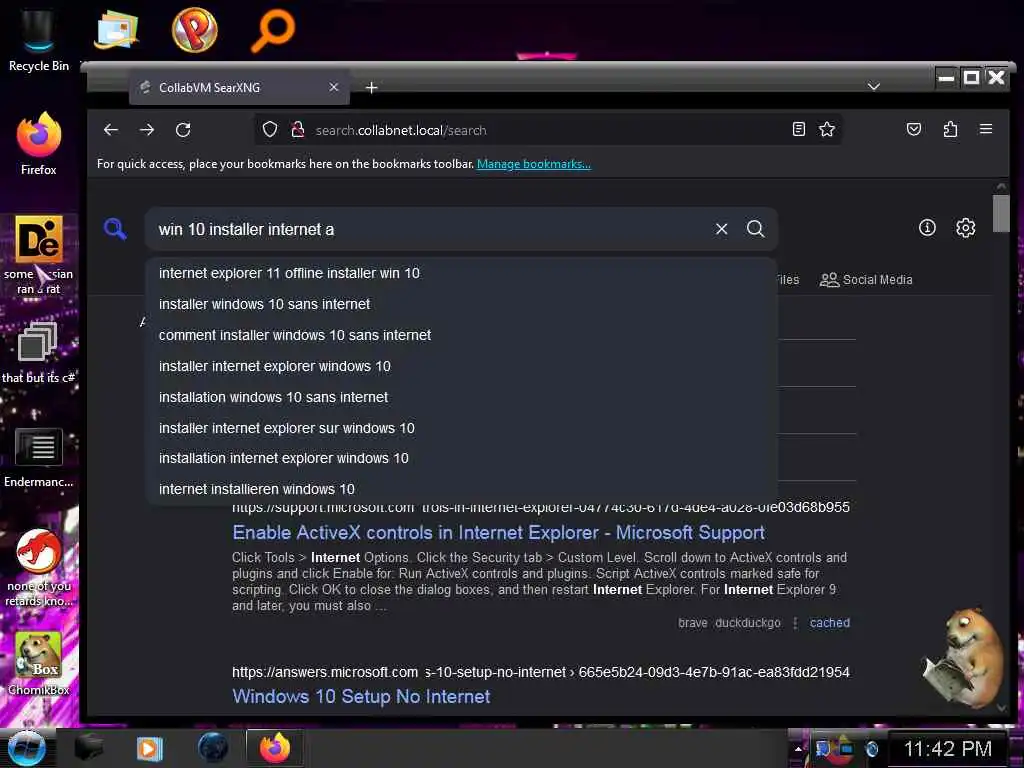Toggle reader view icon in address bar

pos(798,129)
